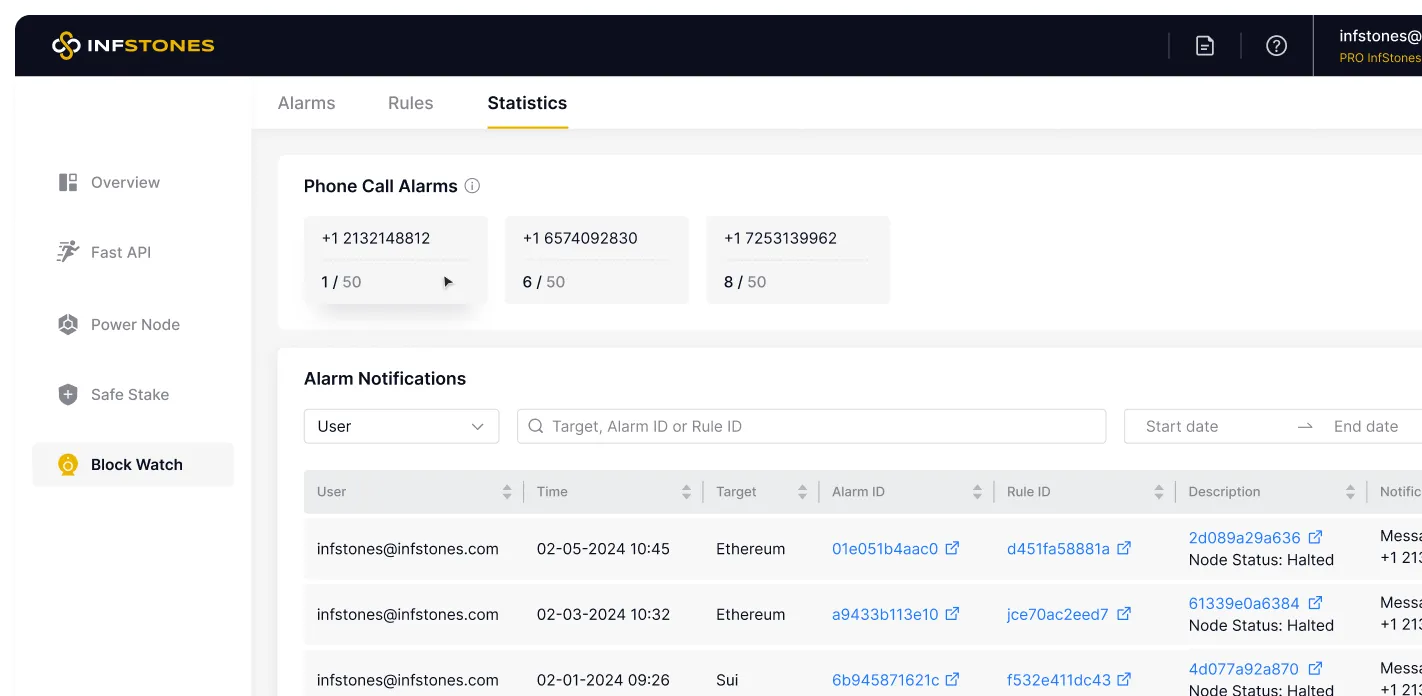Open external link for description 2d089a29a636
The image size is (1422, 696).
(x=1316, y=537)
